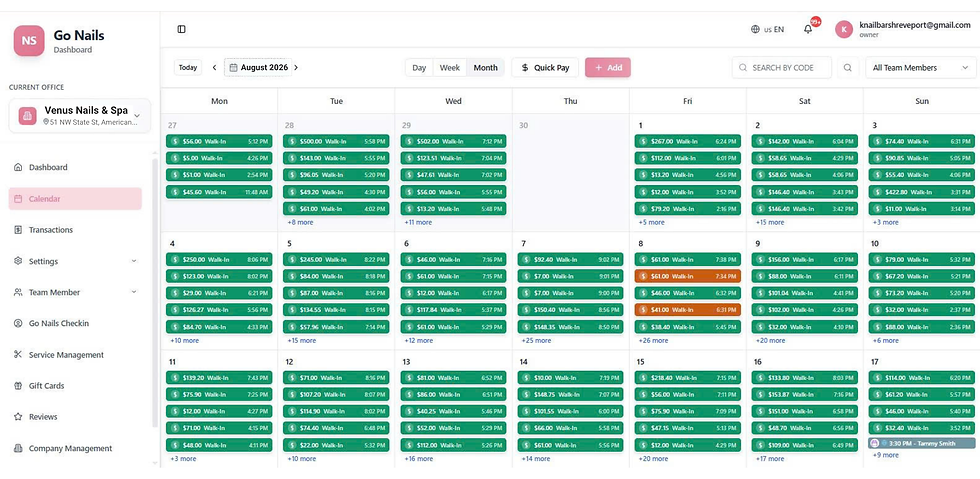
Task: Open +9 more link on the 17th
Action: (x=886, y=455)
